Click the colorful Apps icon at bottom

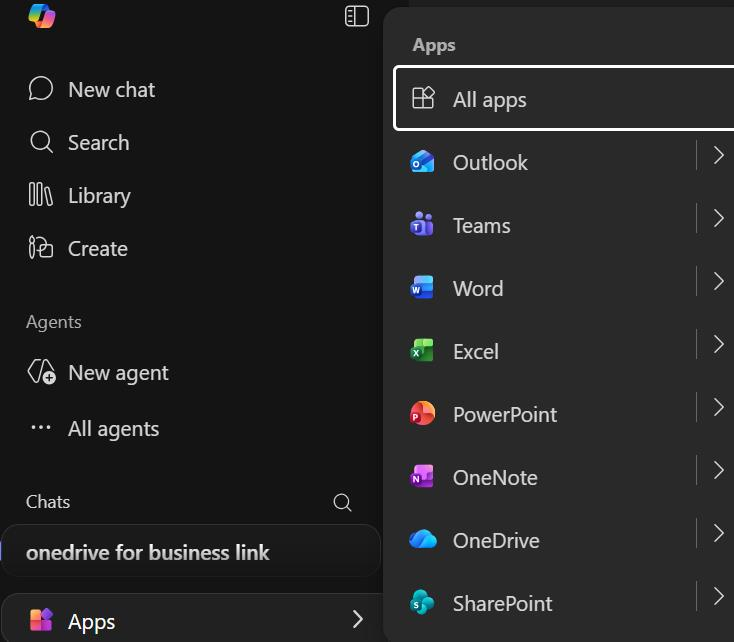click(x=41, y=620)
